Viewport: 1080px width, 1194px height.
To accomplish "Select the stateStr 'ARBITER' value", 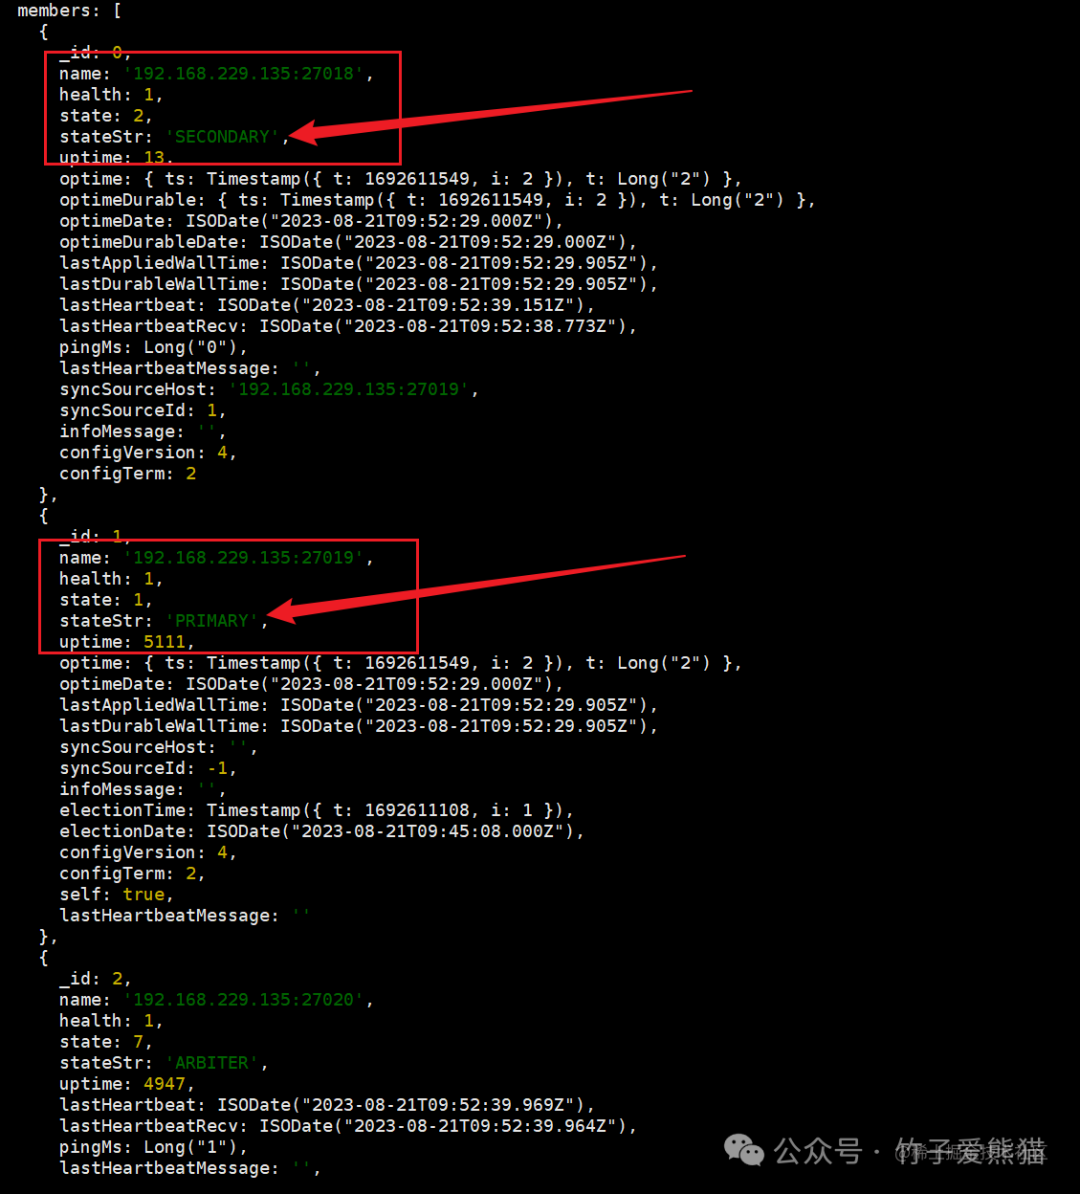I will tap(212, 1063).
